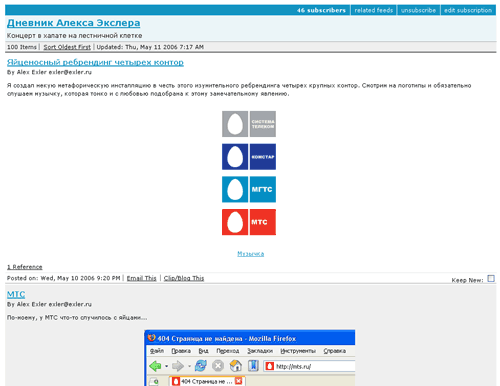Open the back button history dropdown arrow
Image resolution: width=500 pixels, height=386 pixels.
click(166, 366)
